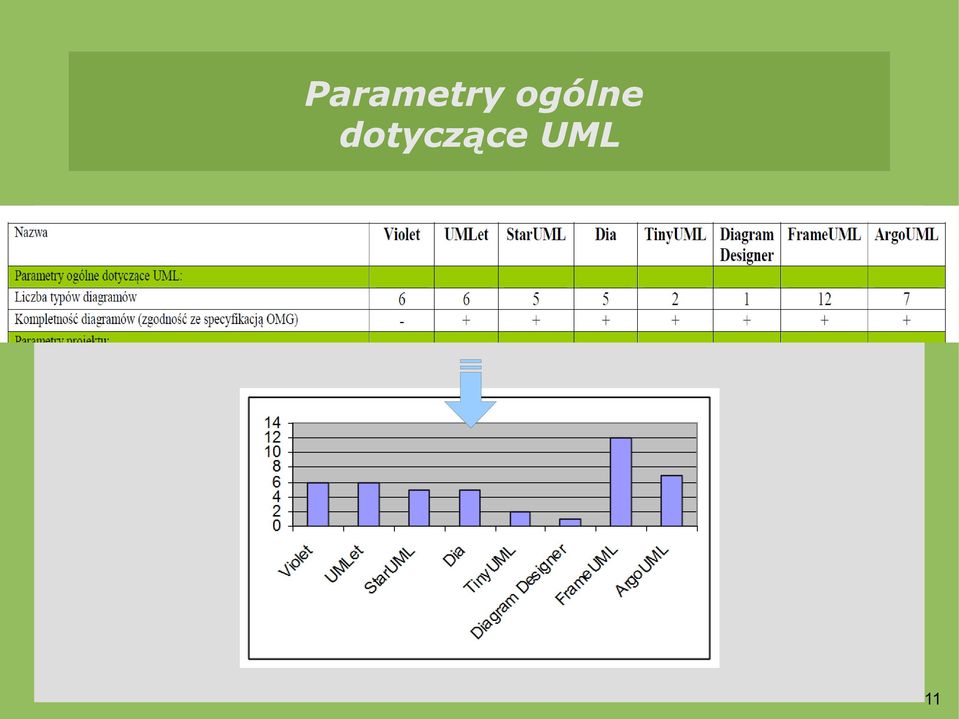Select value 5 in the Dia column

(x=605, y=299)
